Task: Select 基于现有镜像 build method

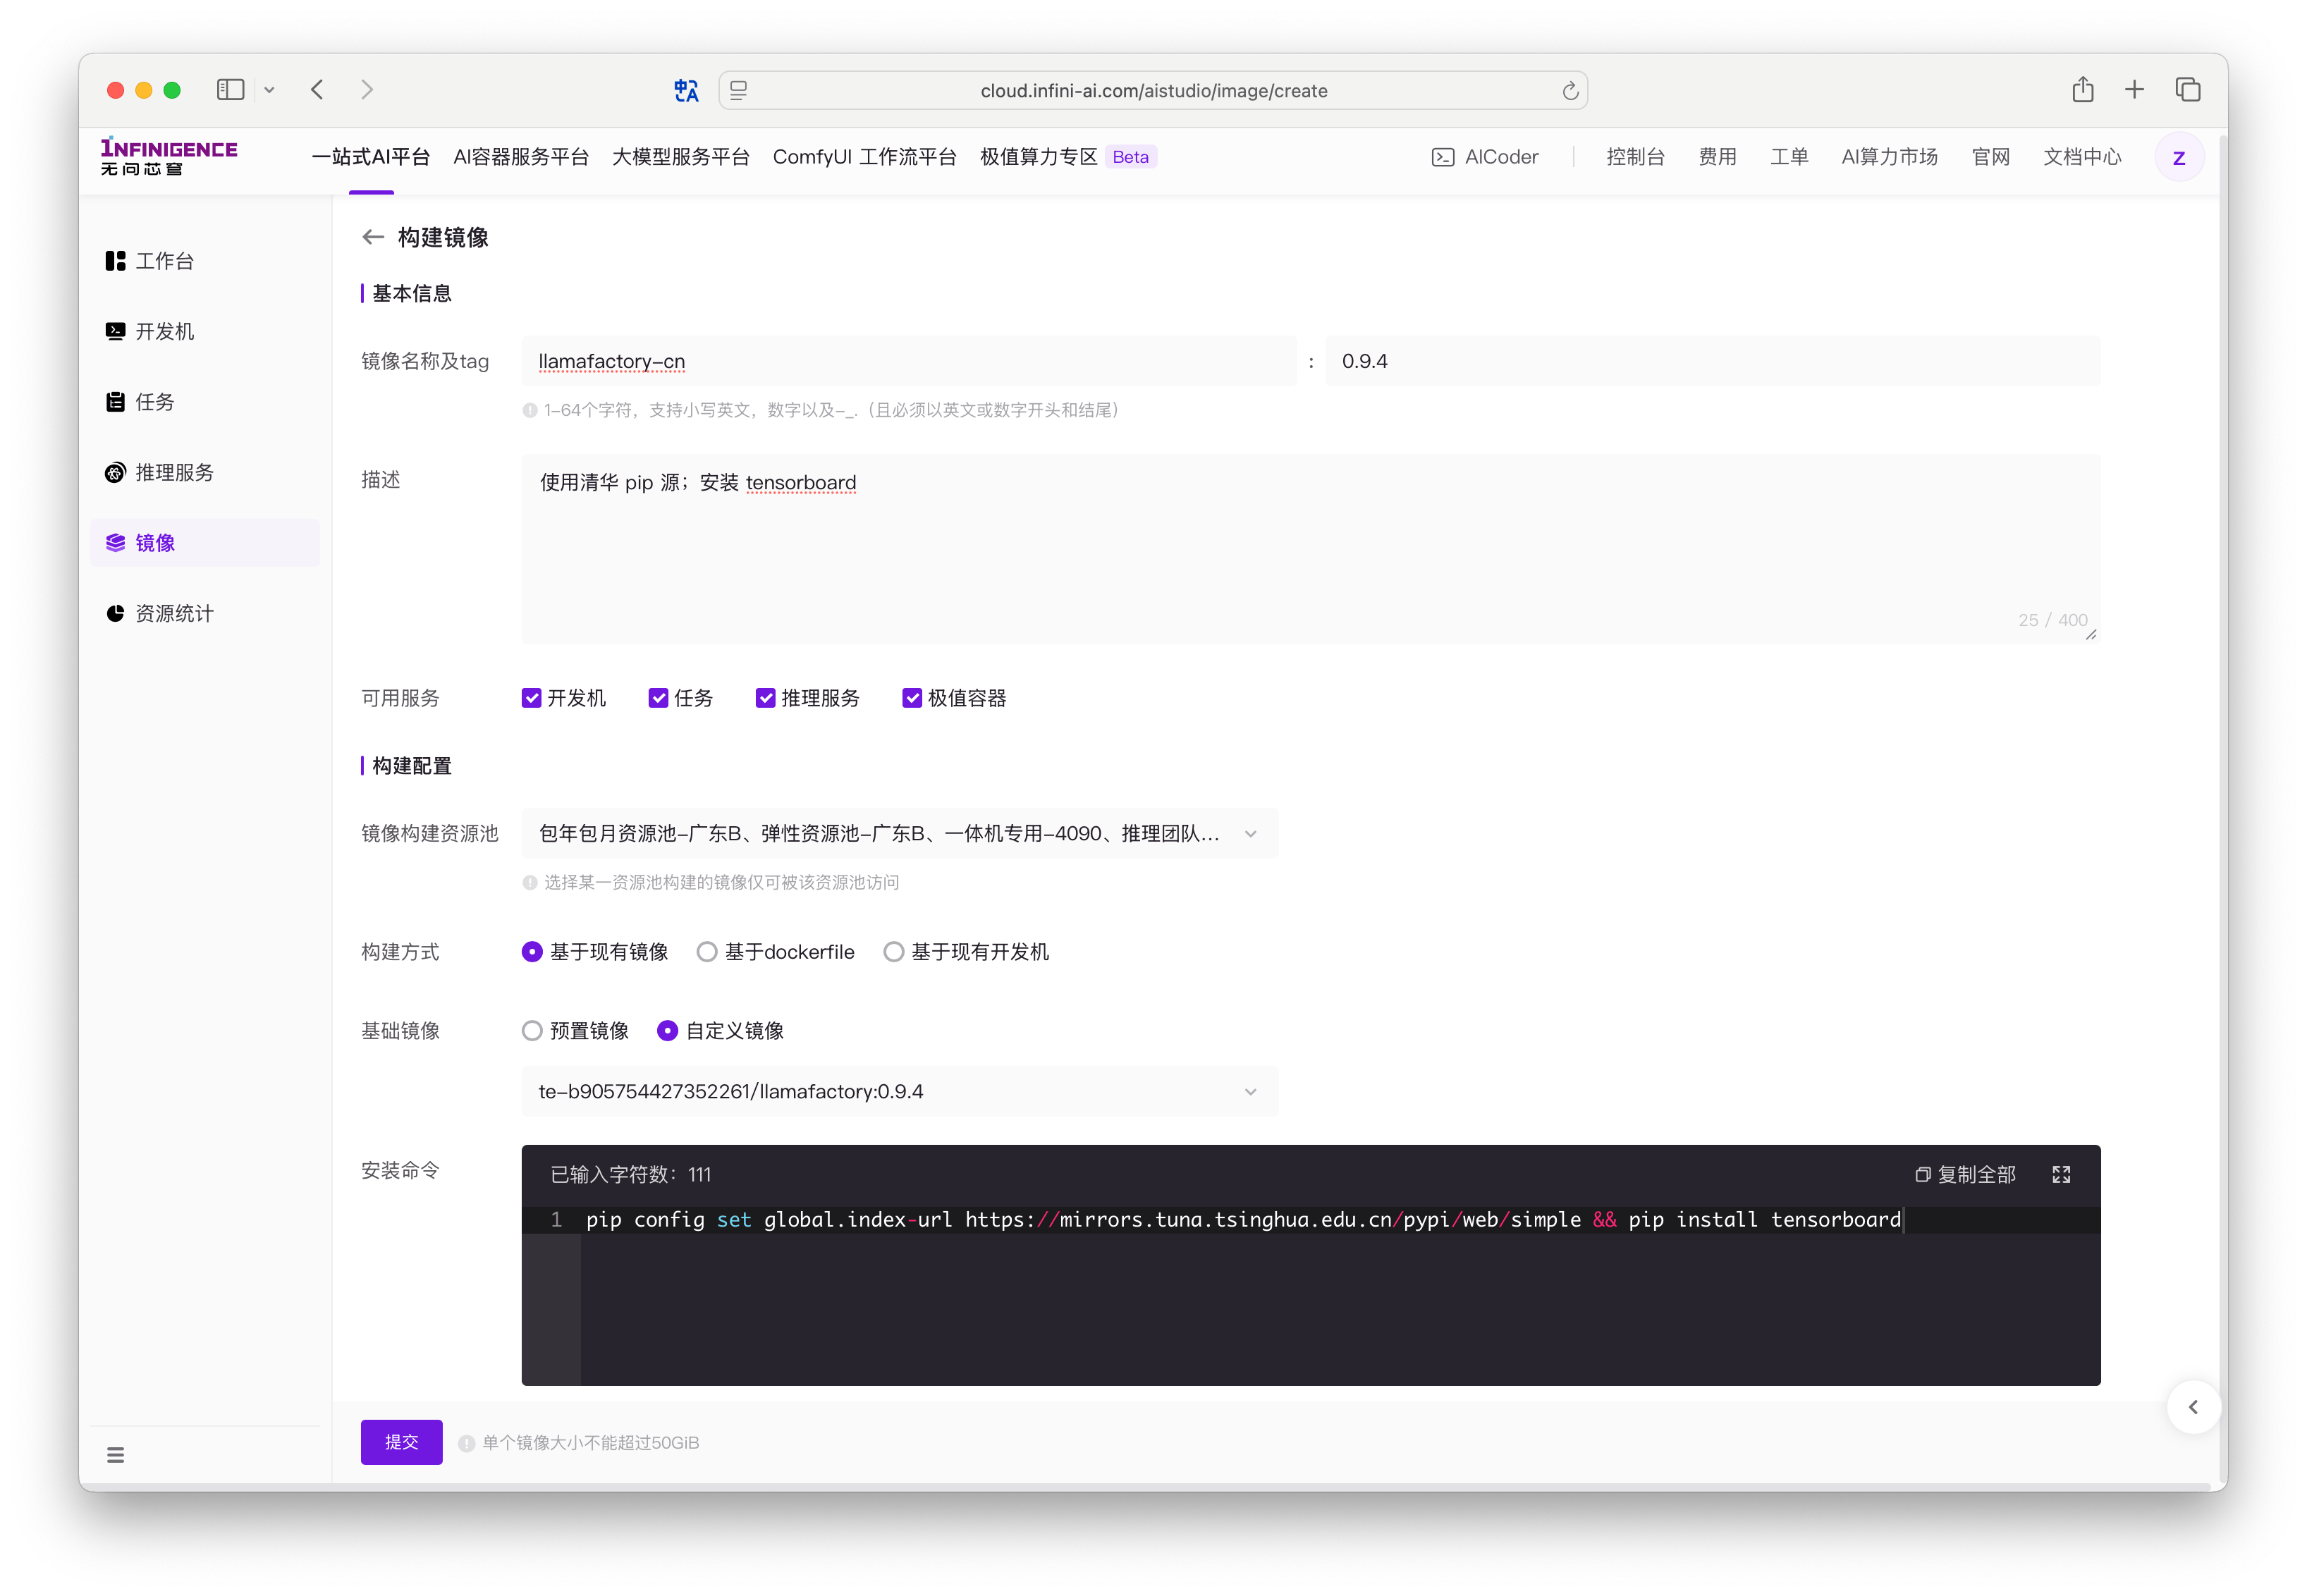Action: [532, 952]
